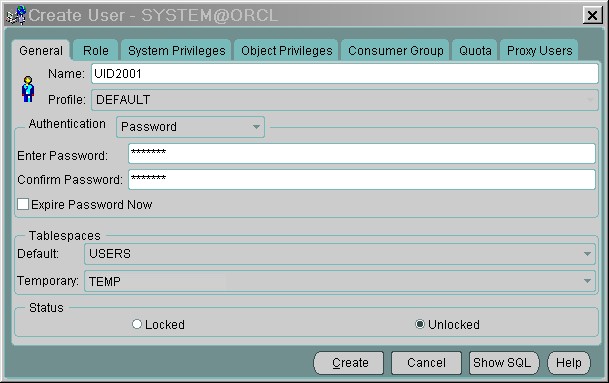Click into the Confirm Password field
This screenshot has width=609, height=383.
click(x=362, y=179)
